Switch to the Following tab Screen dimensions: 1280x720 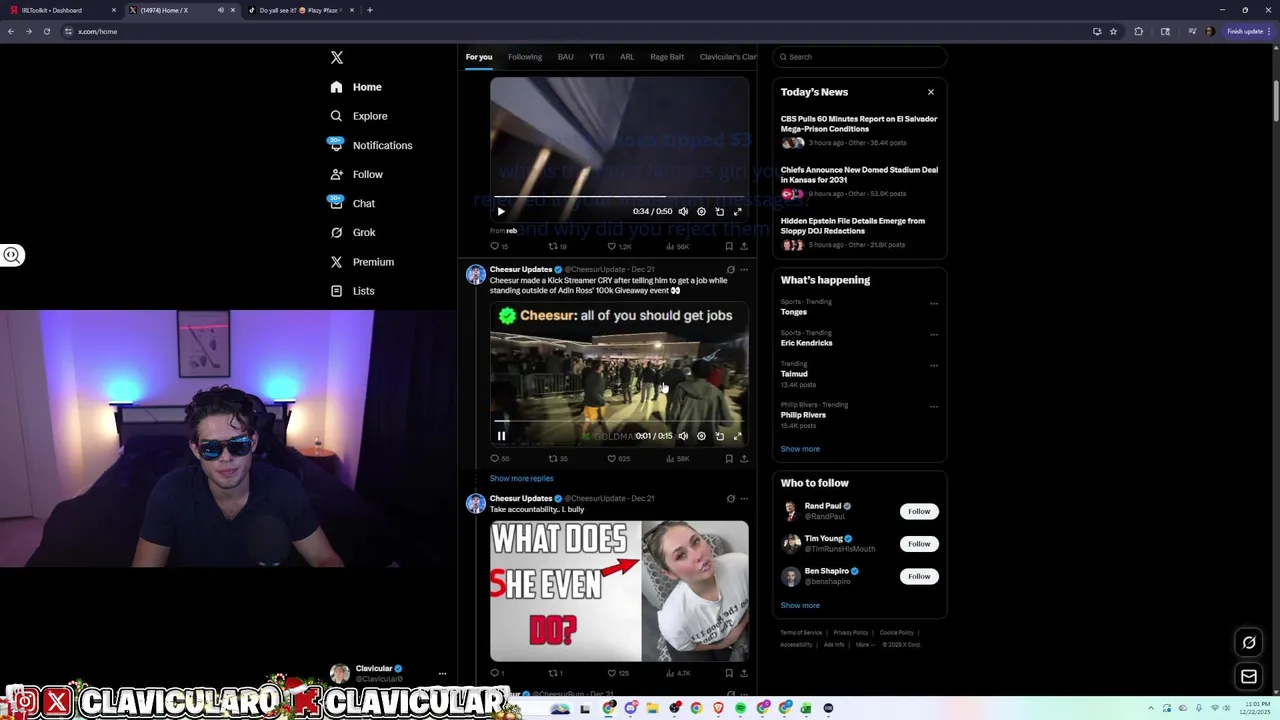point(525,57)
